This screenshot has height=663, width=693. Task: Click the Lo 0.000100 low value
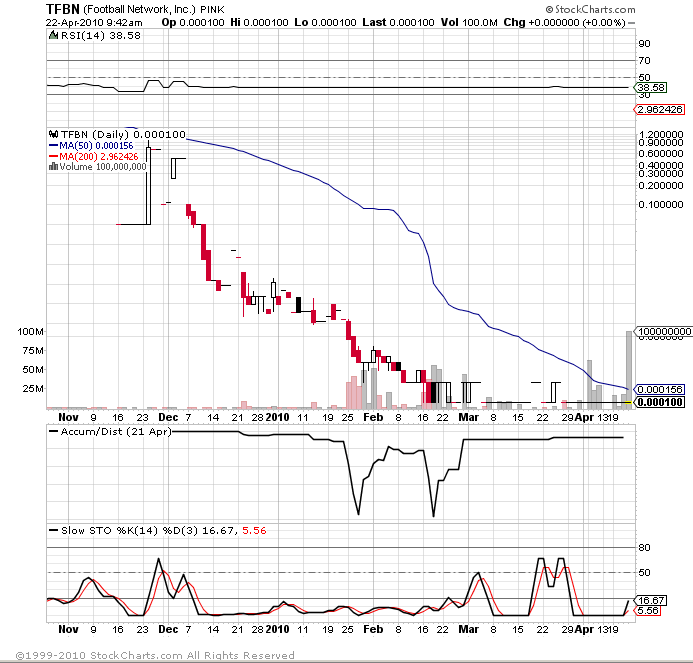point(325,22)
